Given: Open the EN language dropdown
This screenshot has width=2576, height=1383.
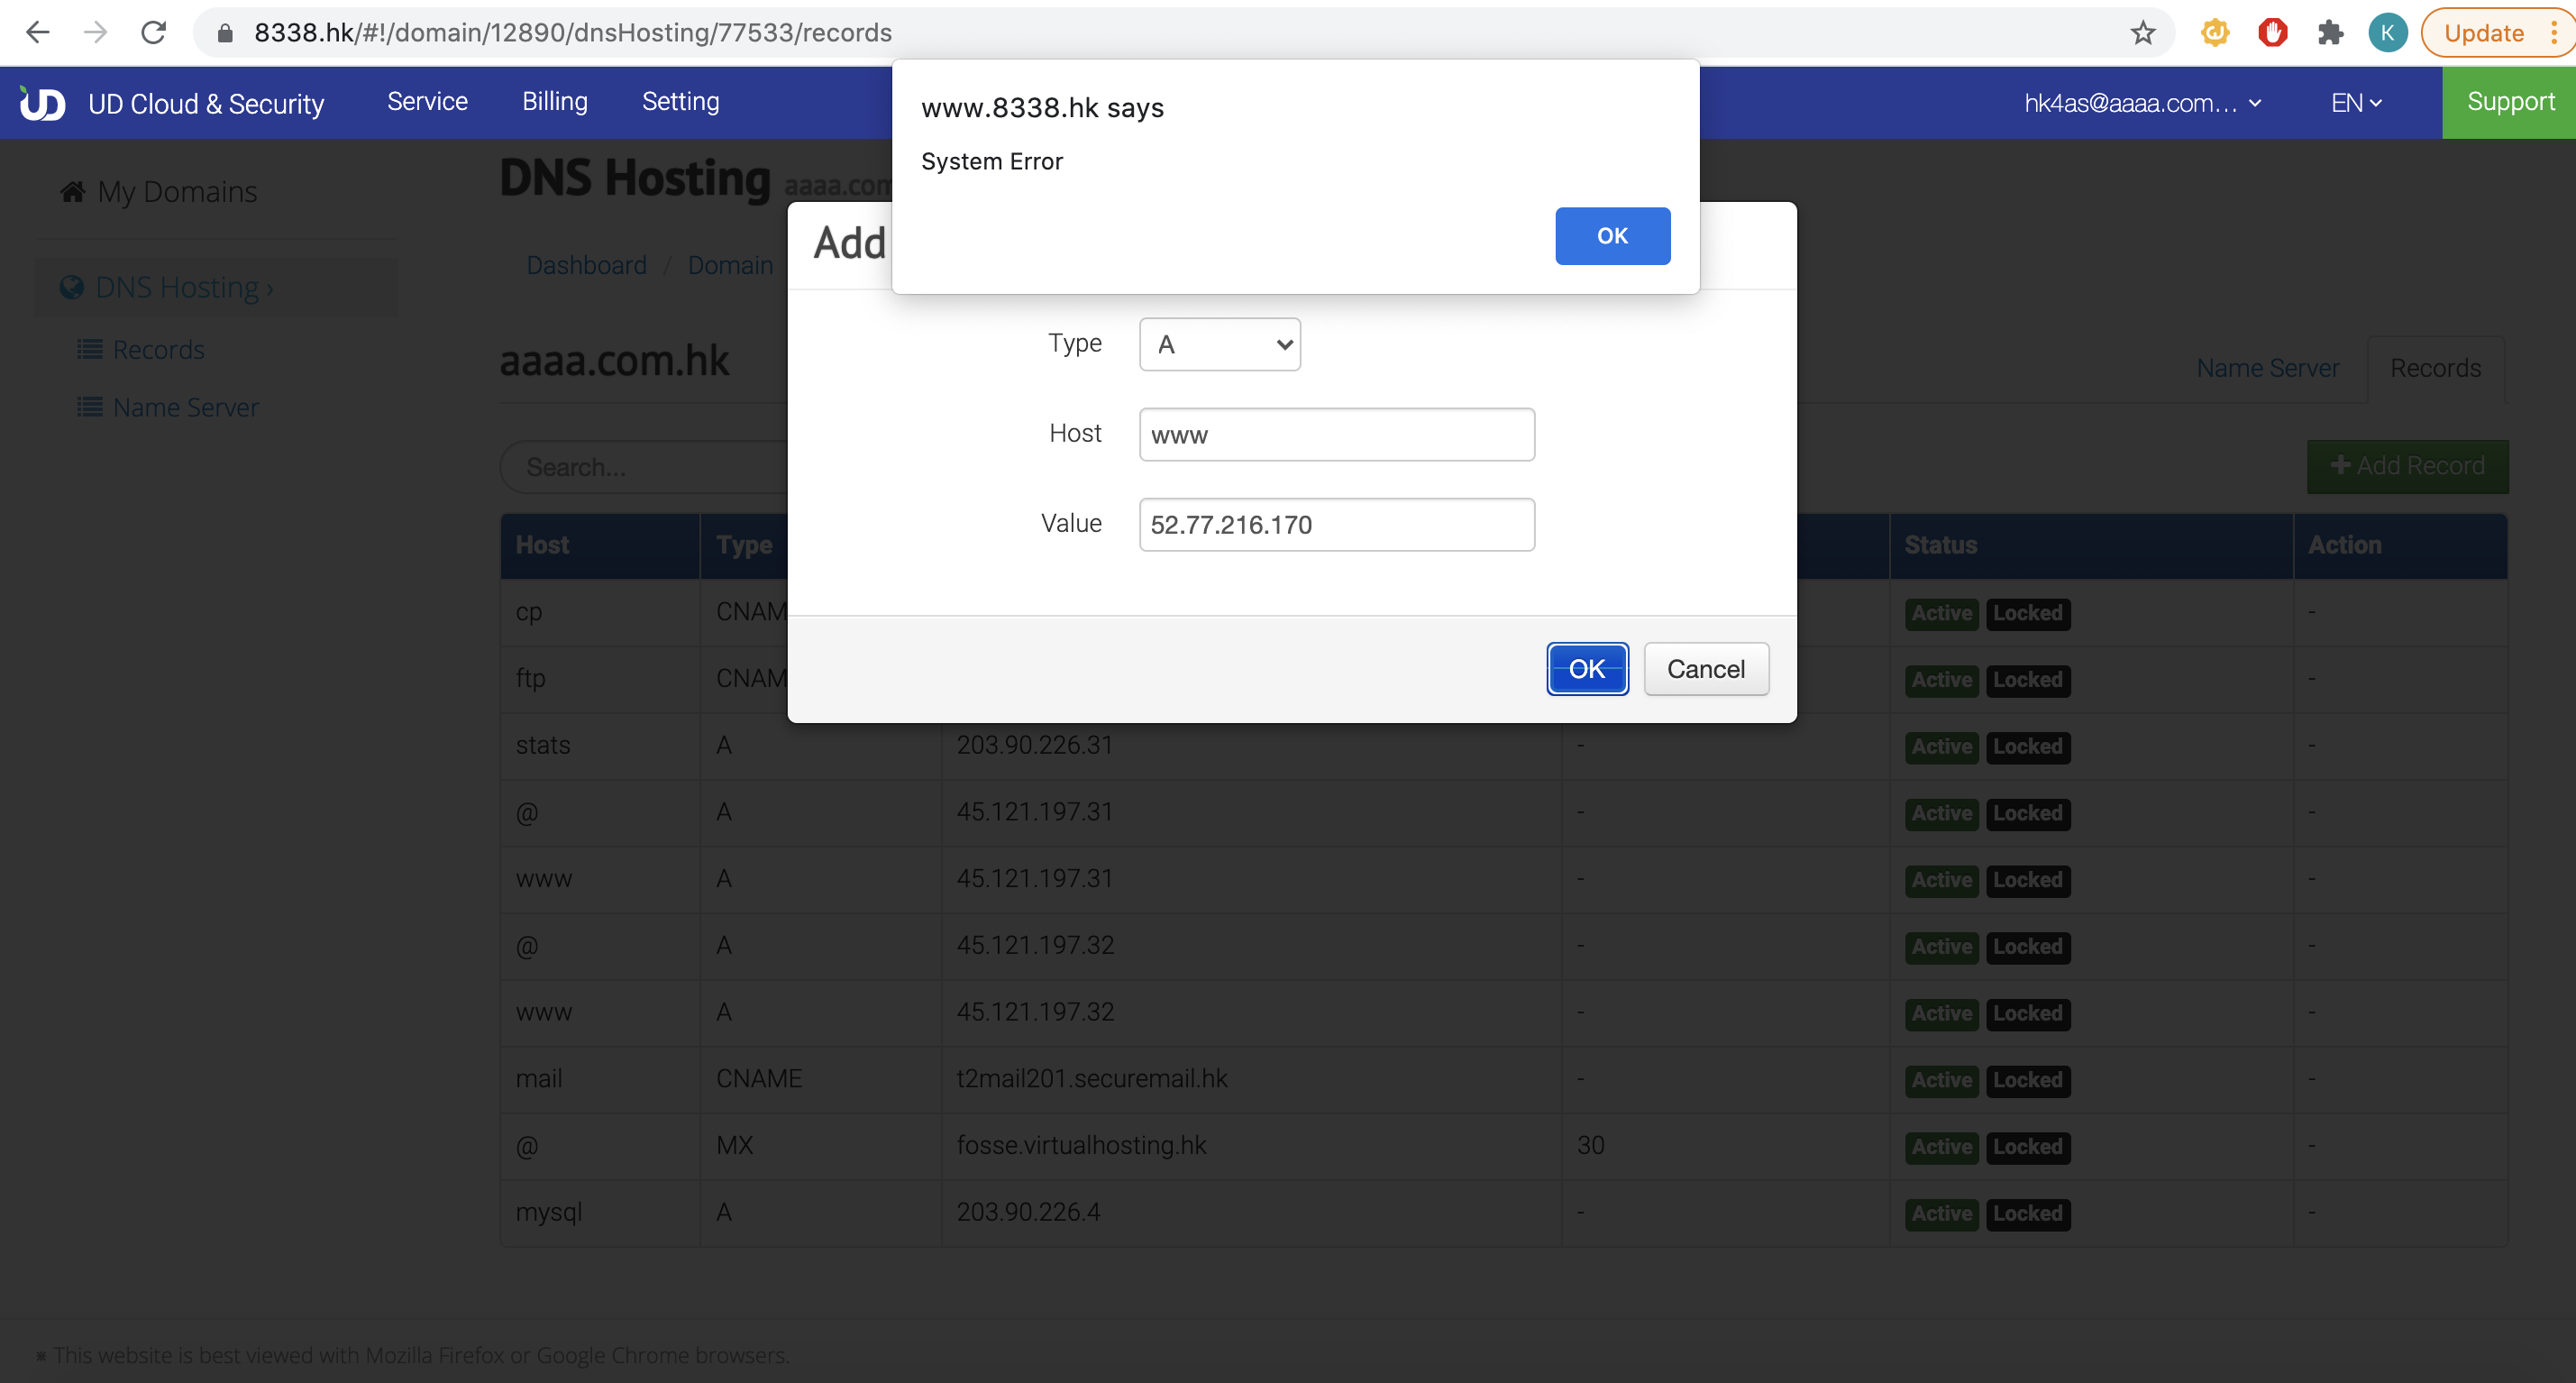Looking at the screenshot, I should click(2356, 103).
